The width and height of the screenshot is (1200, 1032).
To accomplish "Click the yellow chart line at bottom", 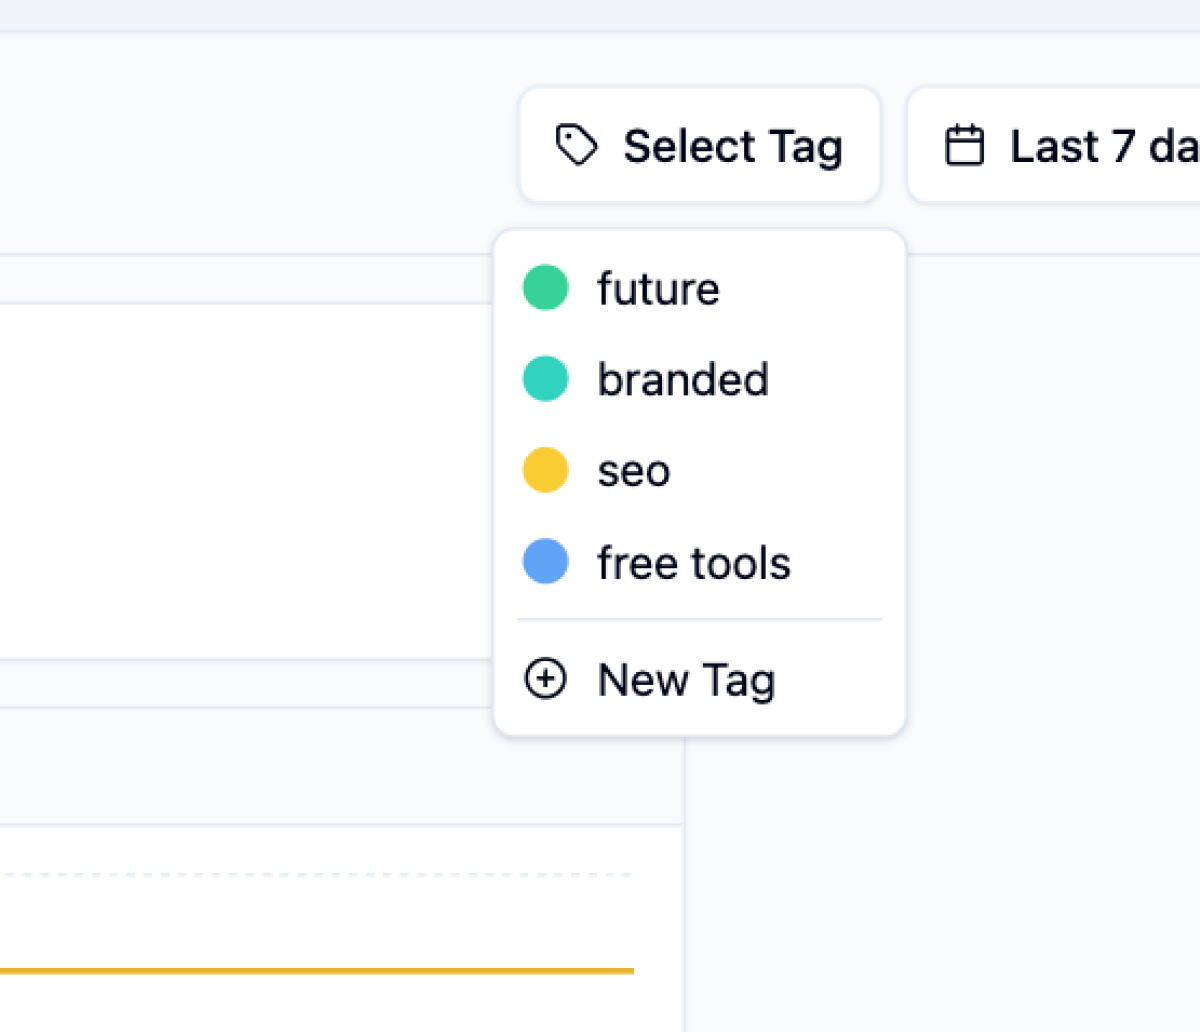I will coord(300,970).
